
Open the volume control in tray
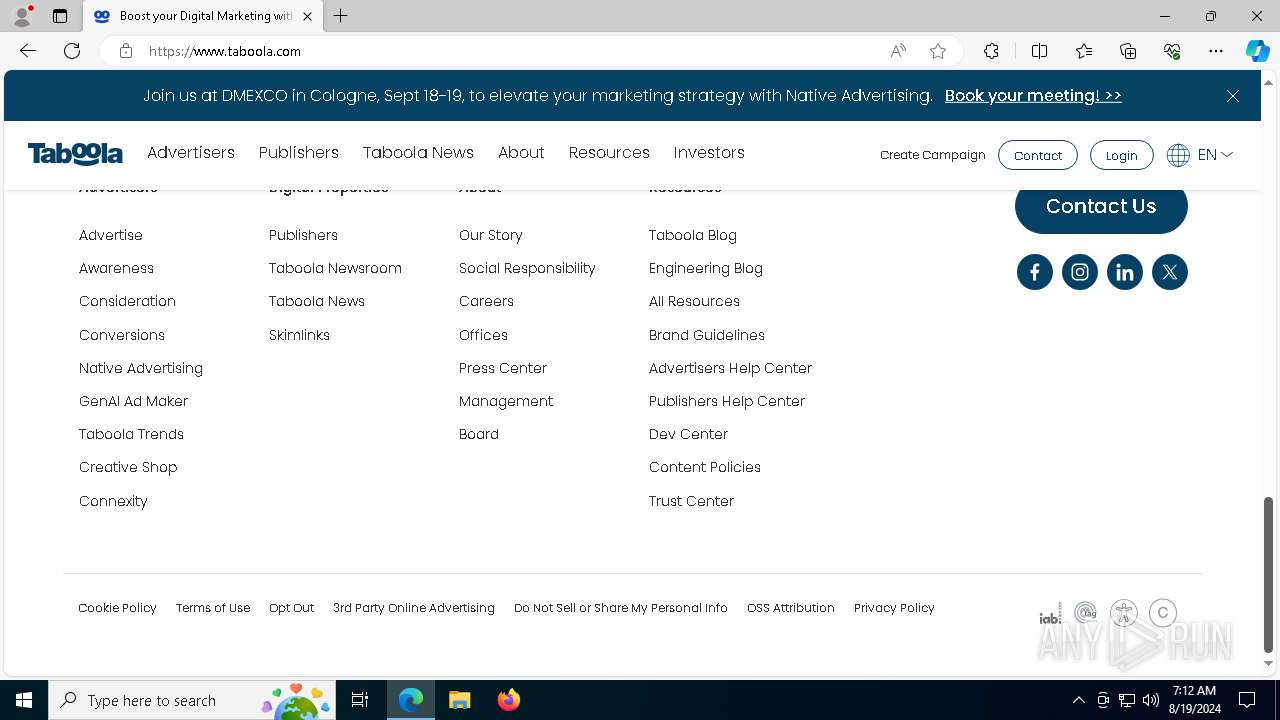[x=1150, y=700]
